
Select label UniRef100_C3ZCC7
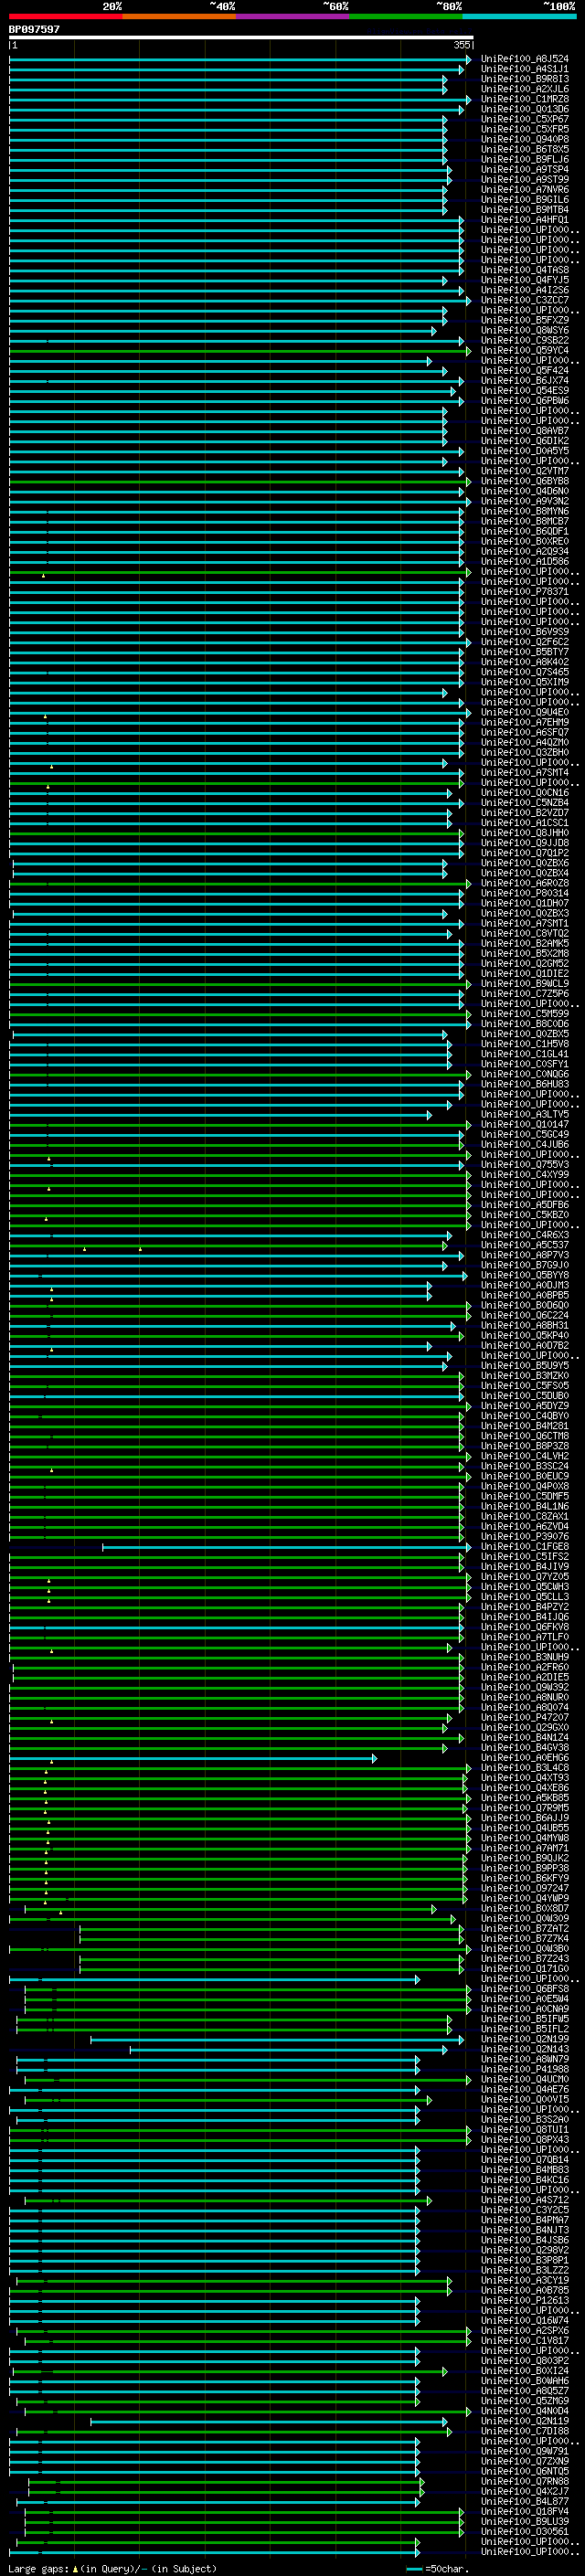pyautogui.click(x=525, y=300)
